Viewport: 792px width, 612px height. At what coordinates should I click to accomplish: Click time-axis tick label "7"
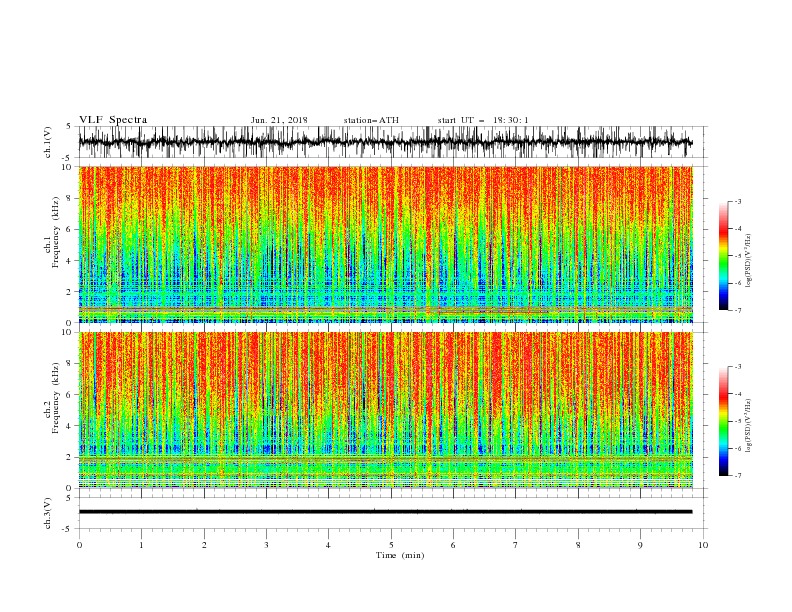pos(516,545)
